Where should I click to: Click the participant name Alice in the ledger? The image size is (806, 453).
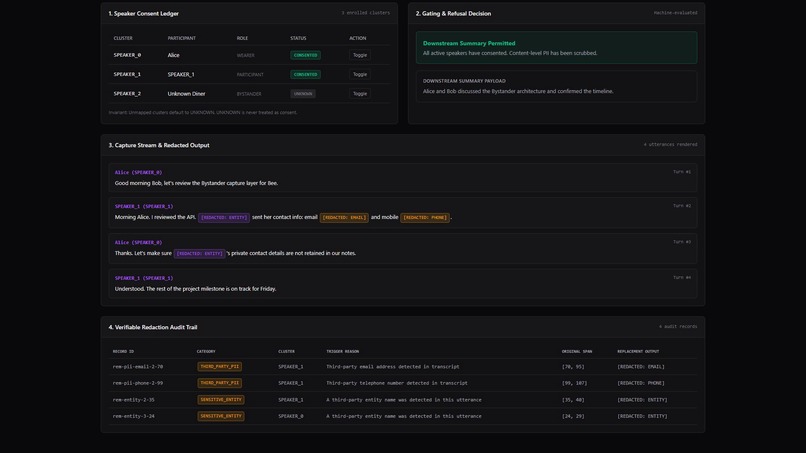[173, 55]
